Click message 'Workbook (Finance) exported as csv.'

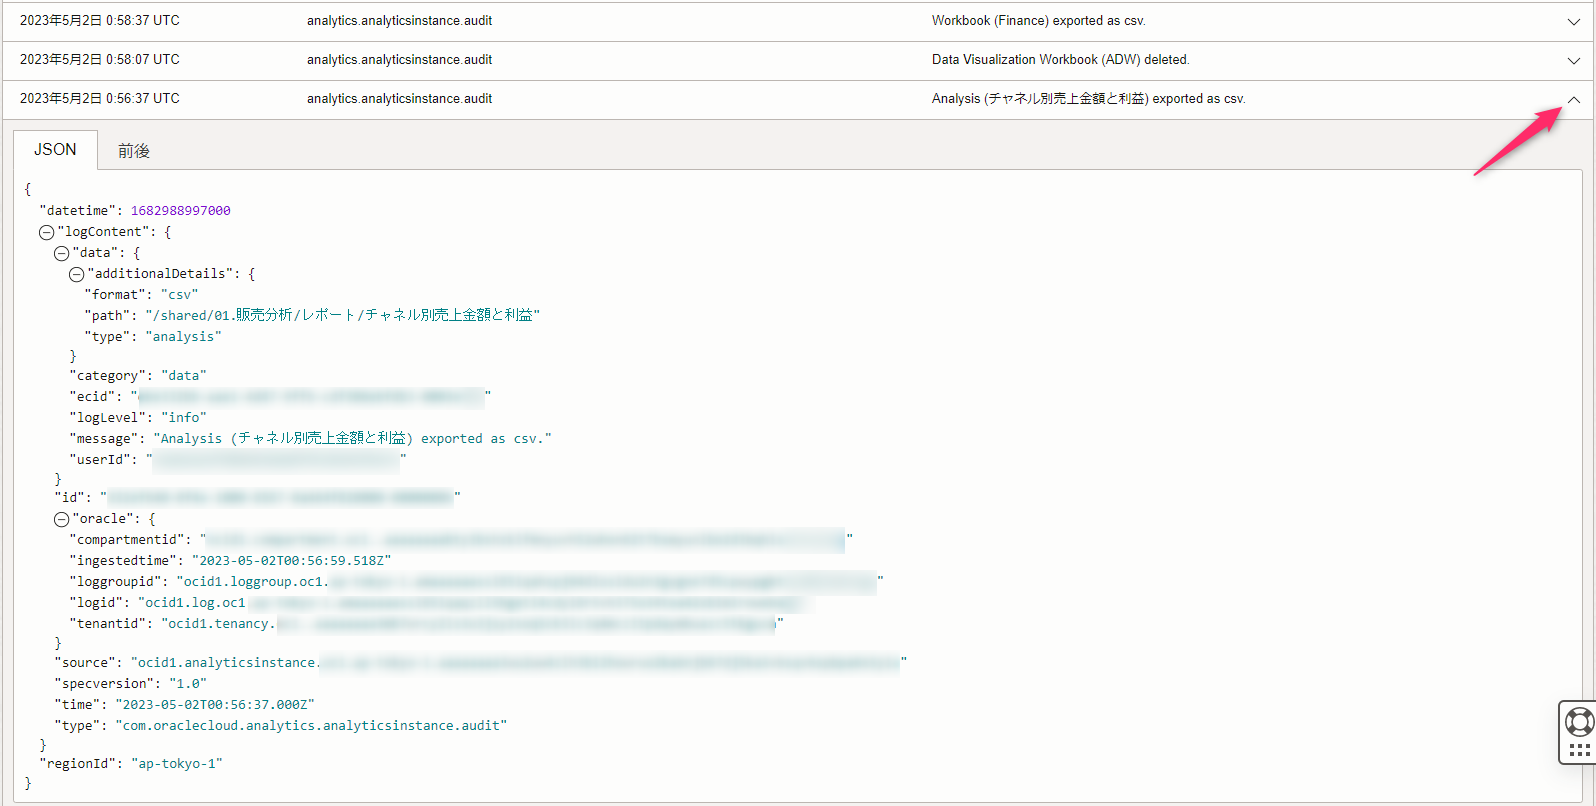click(x=1038, y=21)
